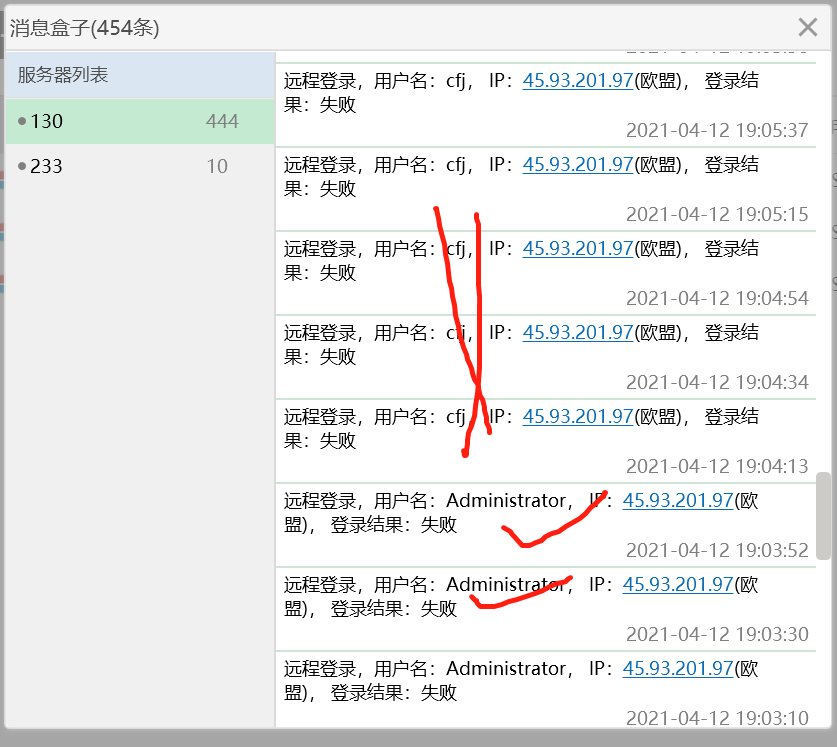Open the IP link in the 19:05:15 entry
The width and height of the screenshot is (837, 747).
pyautogui.click(x=577, y=164)
